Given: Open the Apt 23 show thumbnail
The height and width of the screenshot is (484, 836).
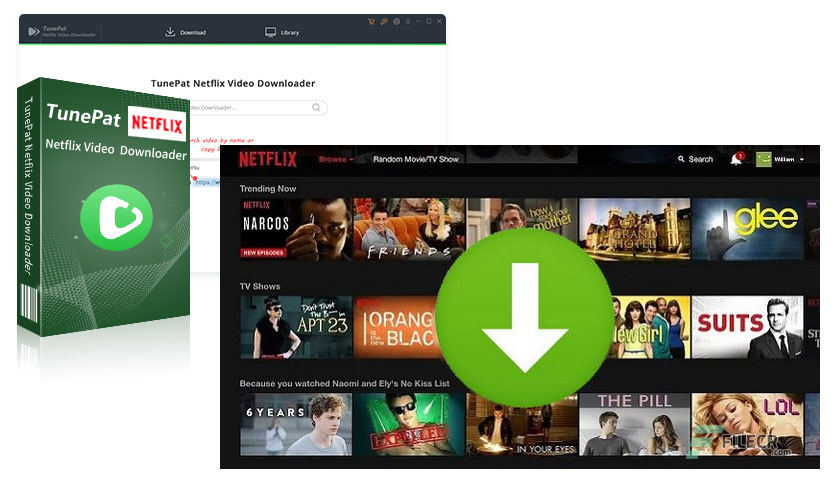Looking at the screenshot, I should [x=296, y=327].
